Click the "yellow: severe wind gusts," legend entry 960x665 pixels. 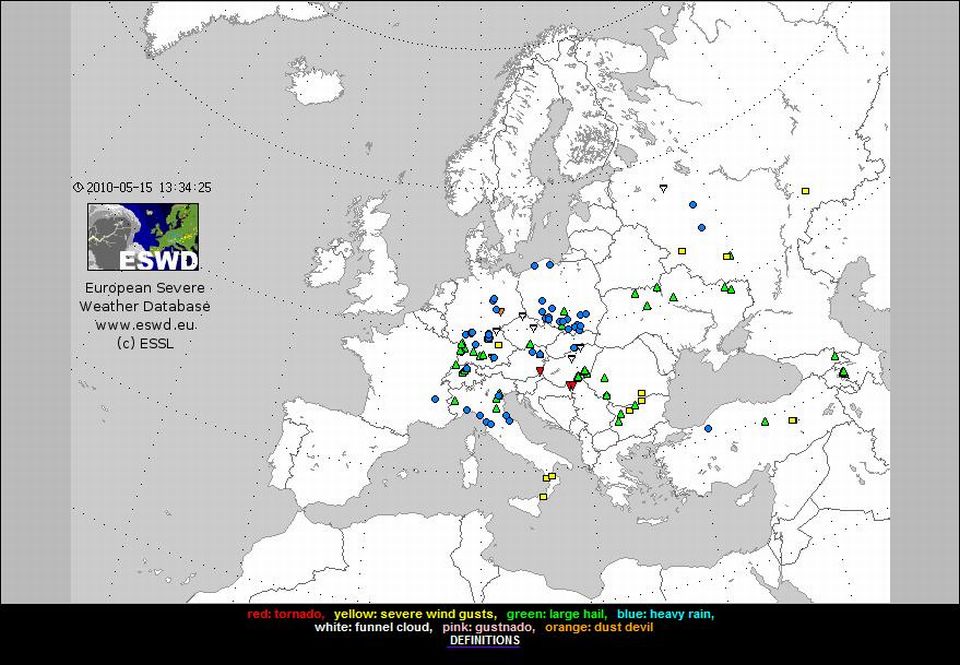click(416, 614)
